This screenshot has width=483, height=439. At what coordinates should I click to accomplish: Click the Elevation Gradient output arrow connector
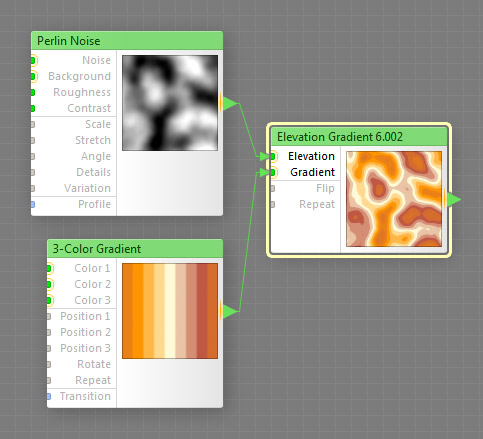[453, 200]
